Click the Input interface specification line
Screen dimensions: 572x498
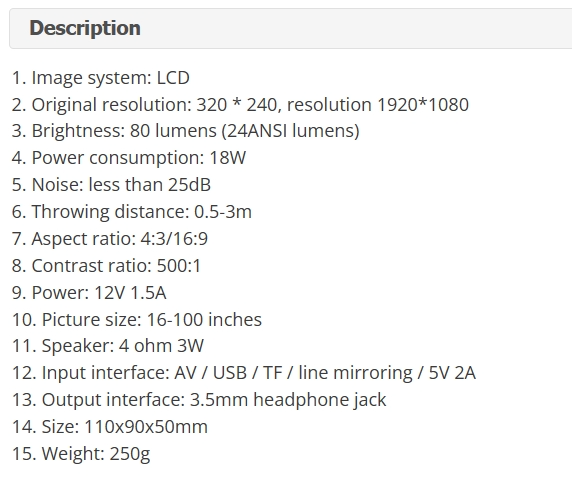coord(244,373)
